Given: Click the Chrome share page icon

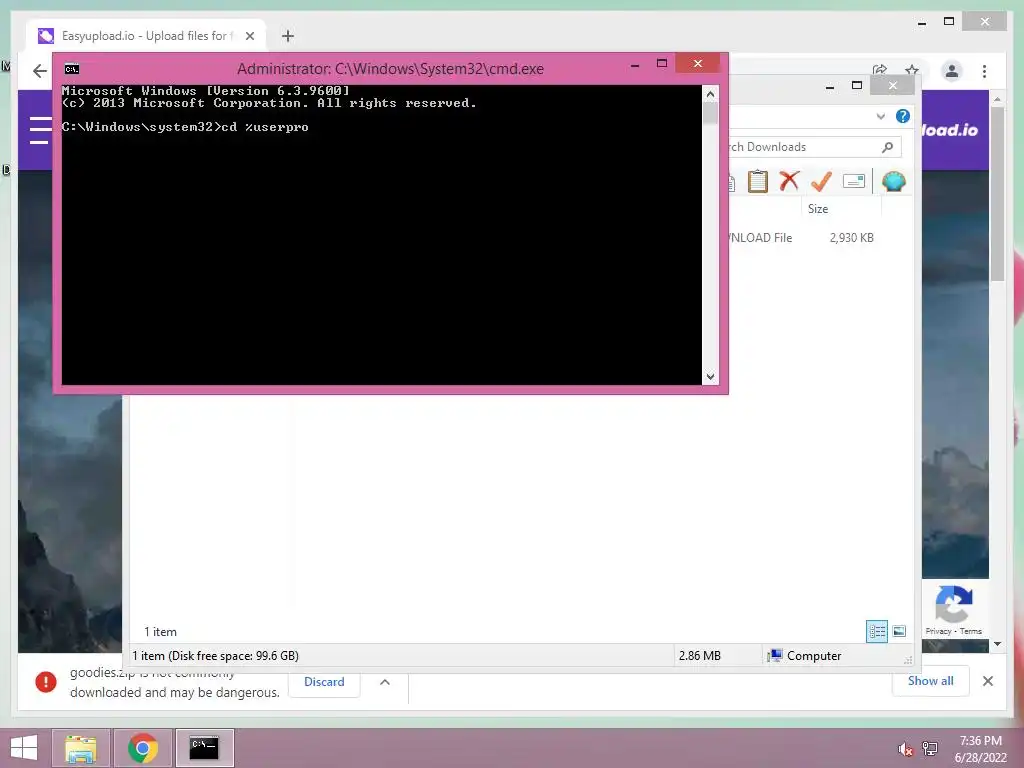Looking at the screenshot, I should 880,70.
